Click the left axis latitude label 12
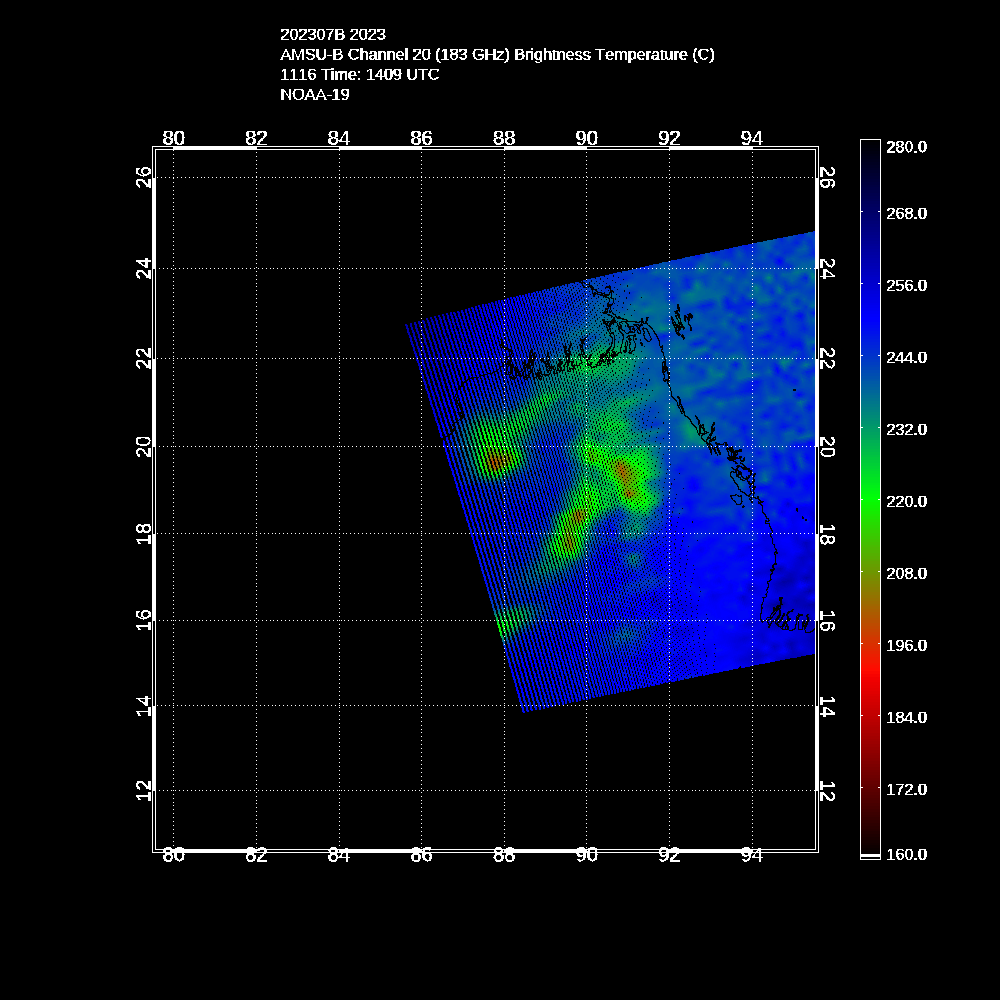The height and width of the screenshot is (1000, 1000). tap(145, 790)
